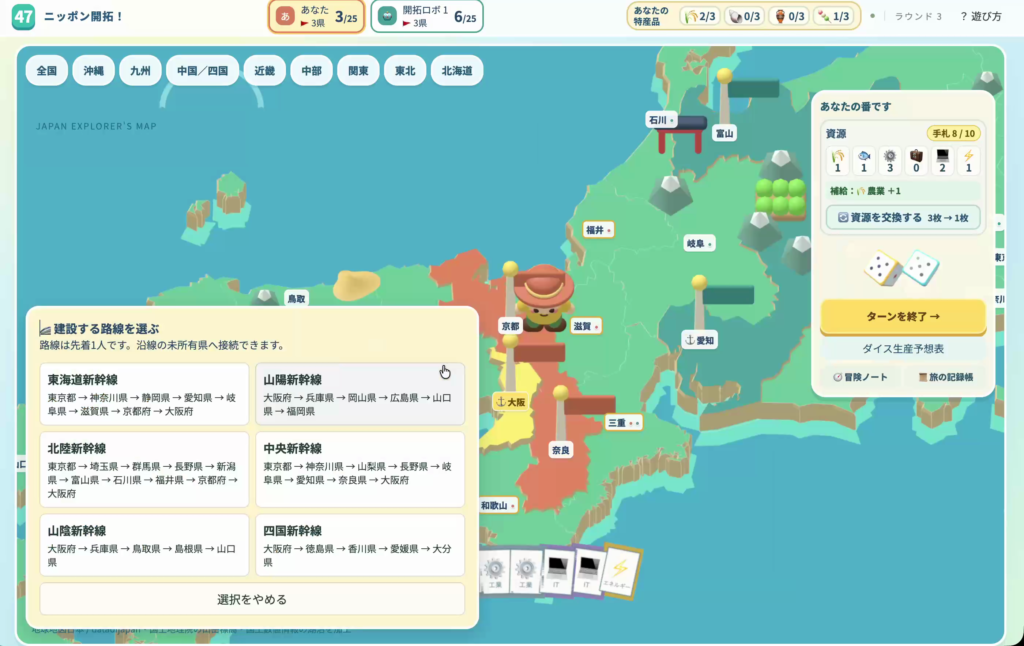
Task: Select the 和歌山 prefecture label
Action: 498,505
